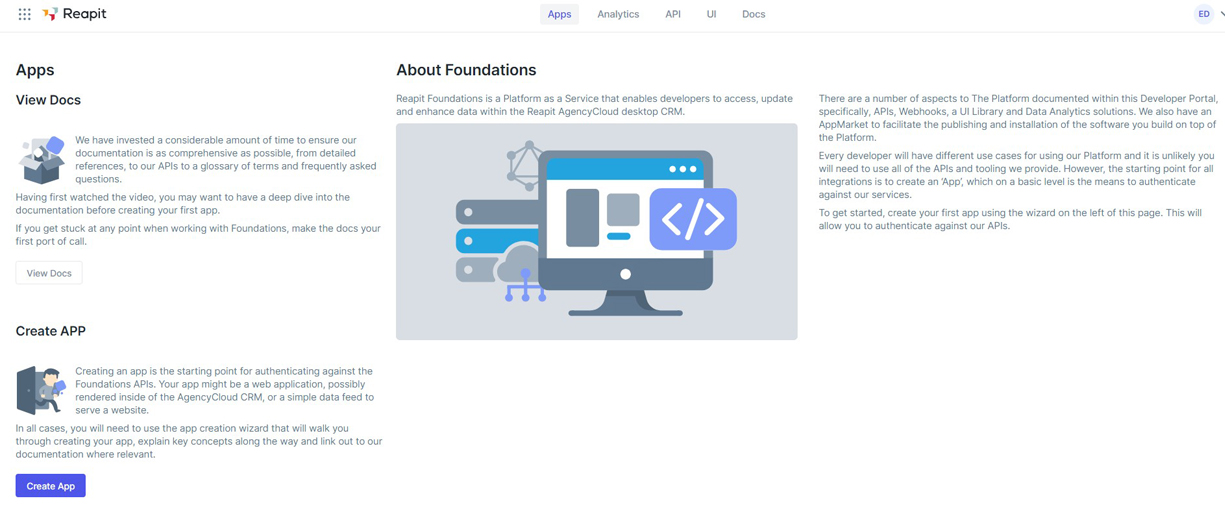Image resolution: width=1225 pixels, height=513 pixels.
Task: Click the person-at-door Create APP illustration
Action: 41,390
